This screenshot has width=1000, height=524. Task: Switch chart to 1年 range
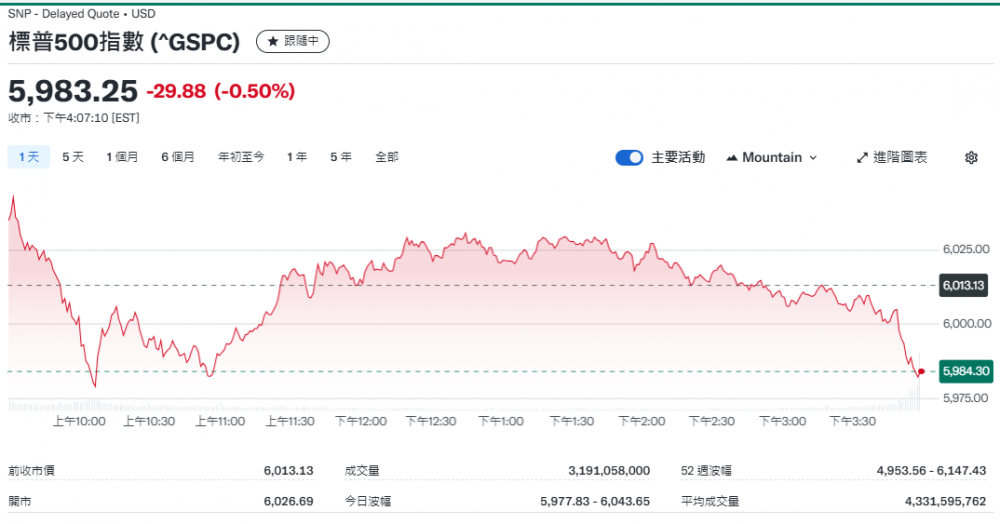(297, 157)
